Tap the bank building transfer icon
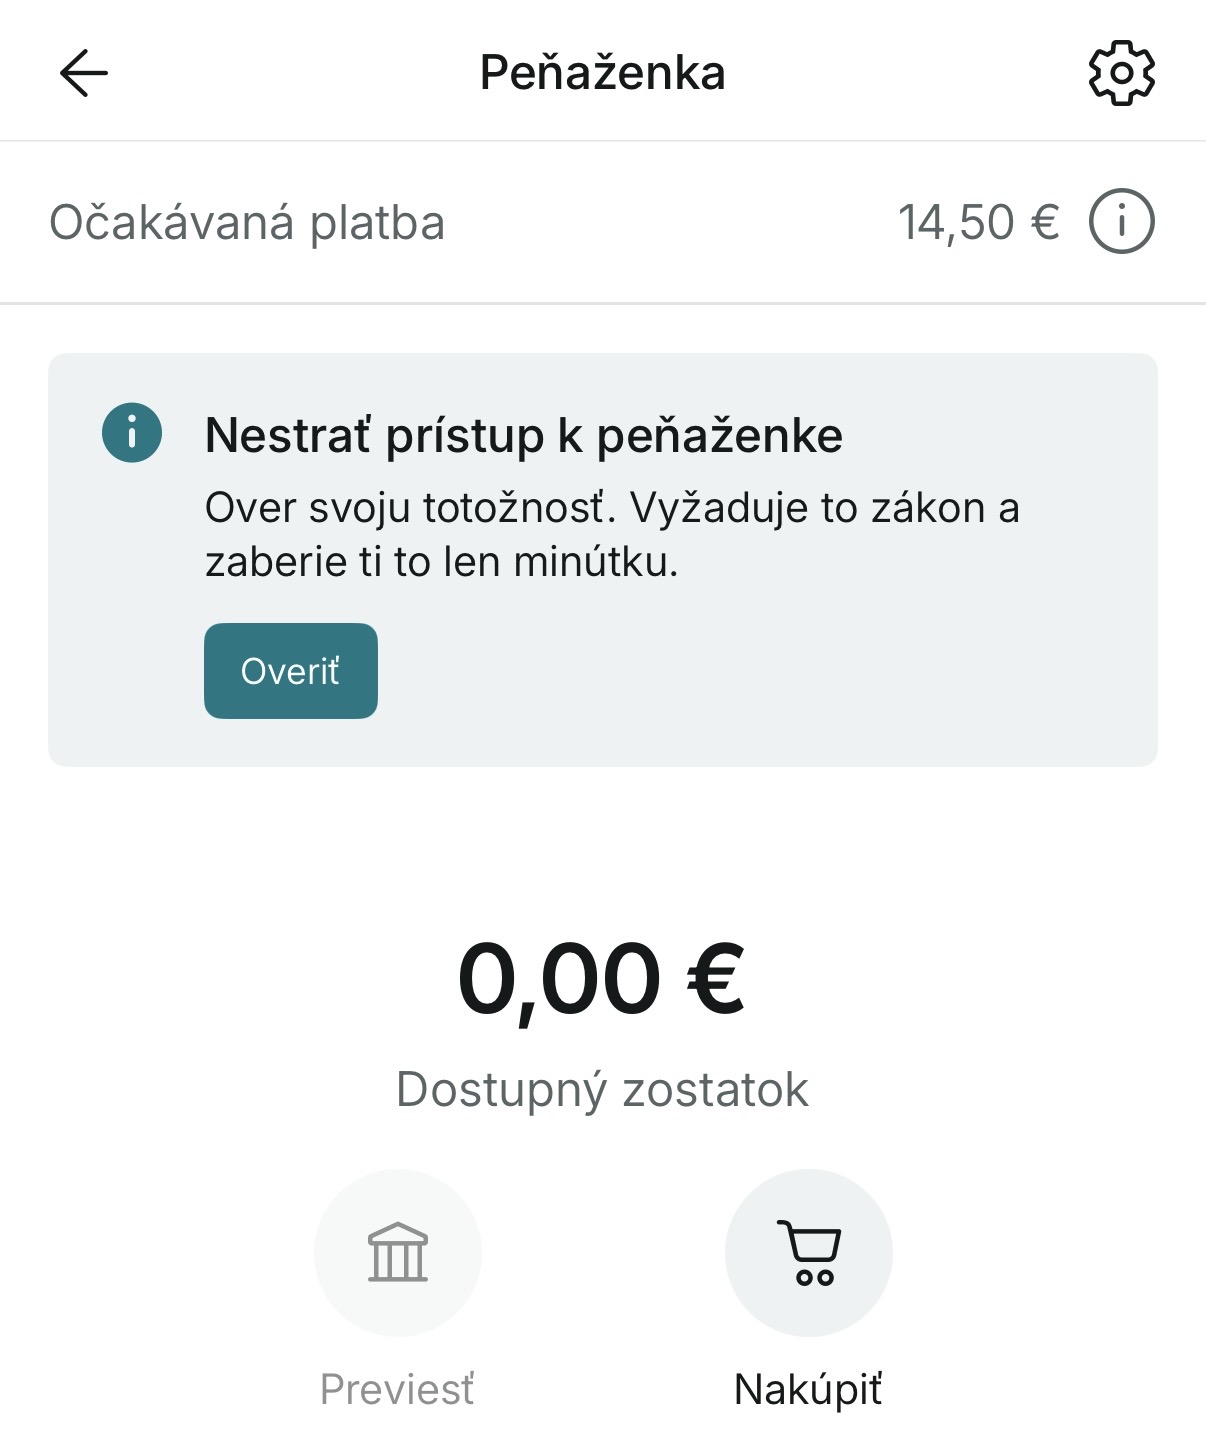 (398, 1252)
